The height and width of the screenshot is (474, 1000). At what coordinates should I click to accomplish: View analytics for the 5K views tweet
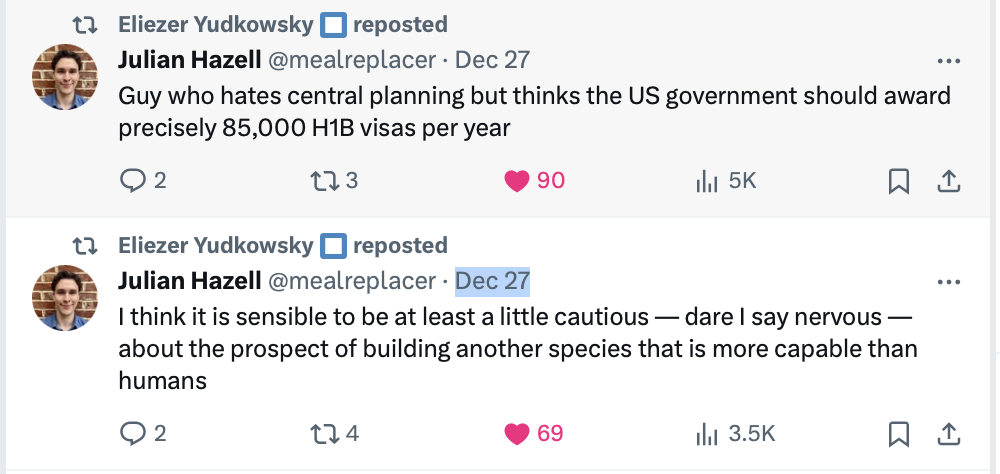[x=726, y=182]
